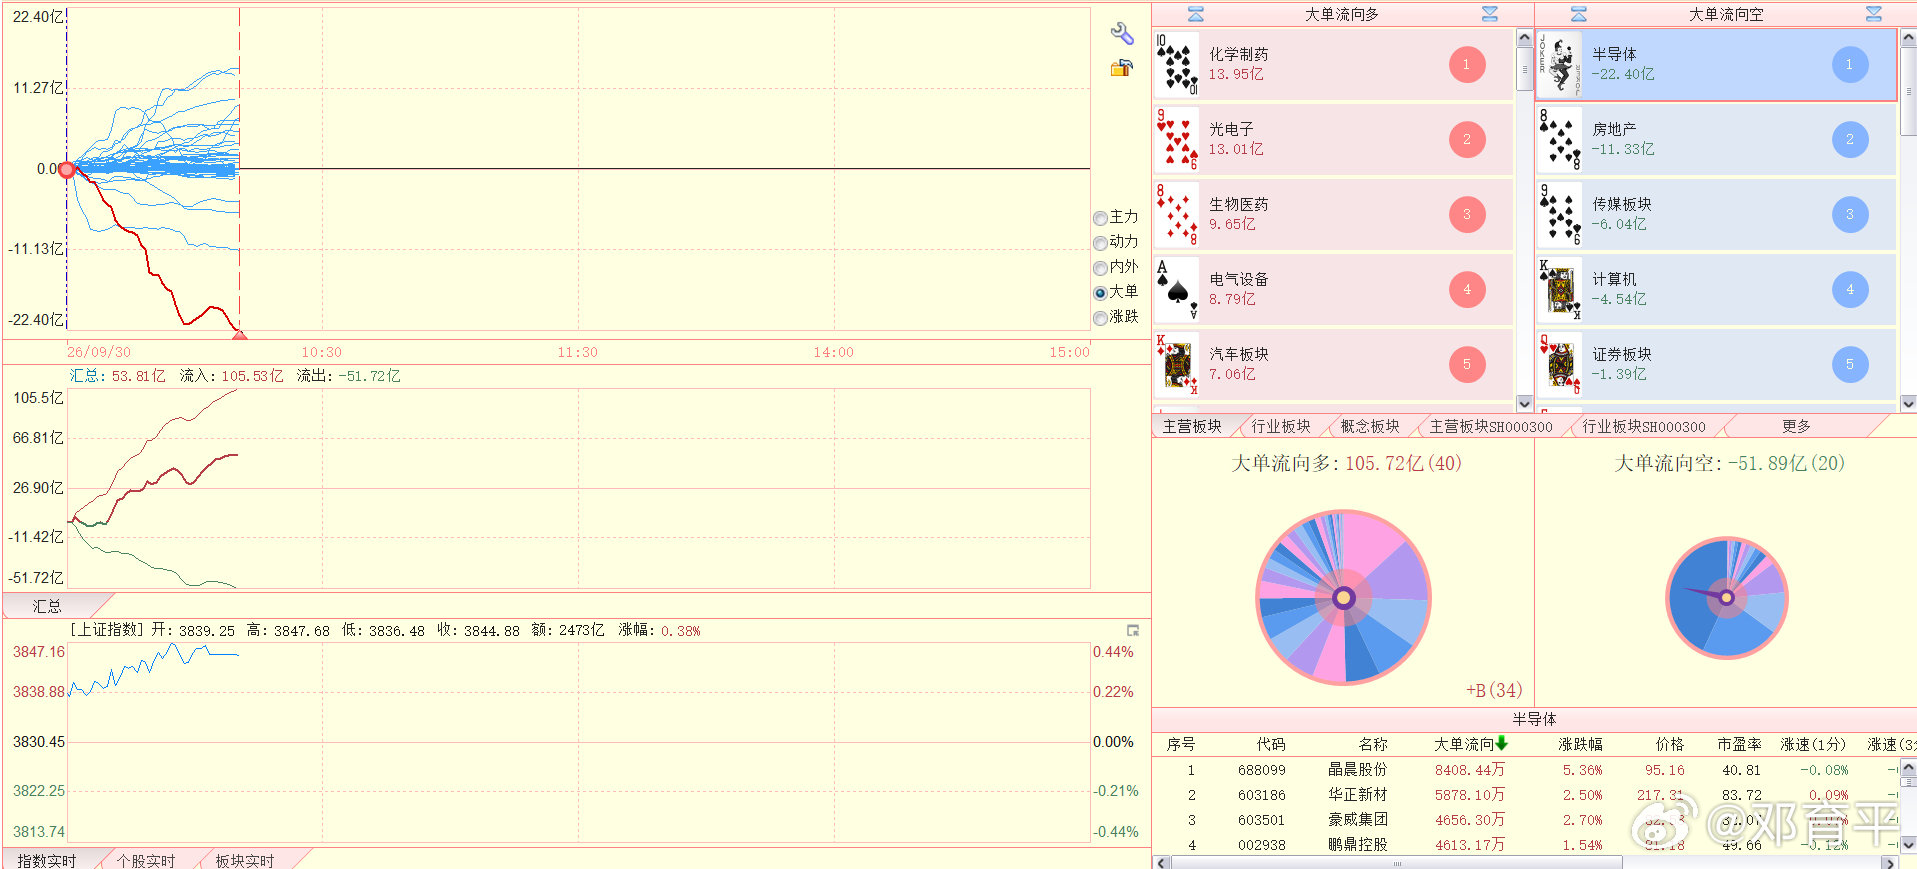The width and height of the screenshot is (1917, 869).
Task: Click the 汽车板块 king card icon
Action: (1177, 364)
